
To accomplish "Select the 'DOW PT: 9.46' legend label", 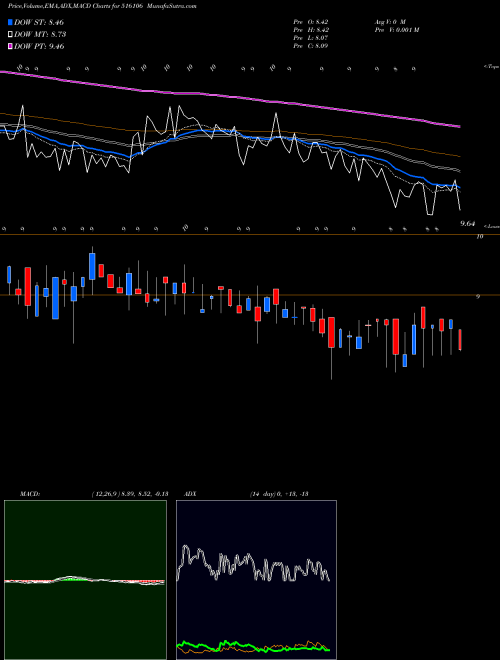I will click(x=39, y=46).
